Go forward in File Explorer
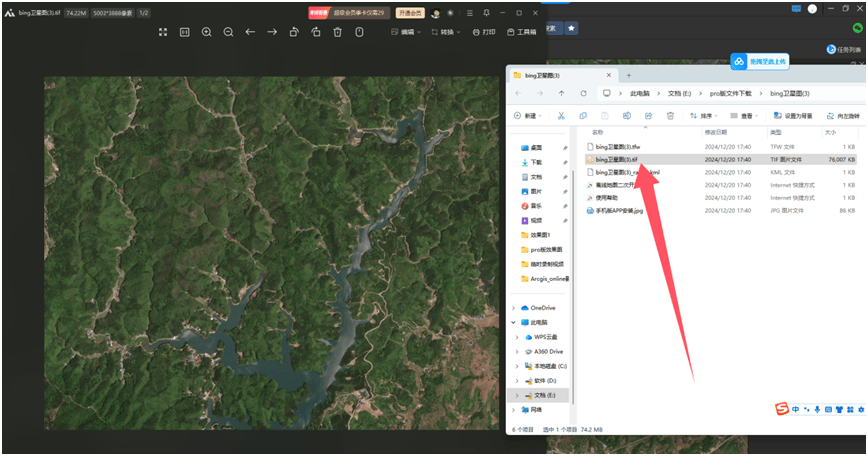This screenshot has width=868, height=456. point(540,94)
